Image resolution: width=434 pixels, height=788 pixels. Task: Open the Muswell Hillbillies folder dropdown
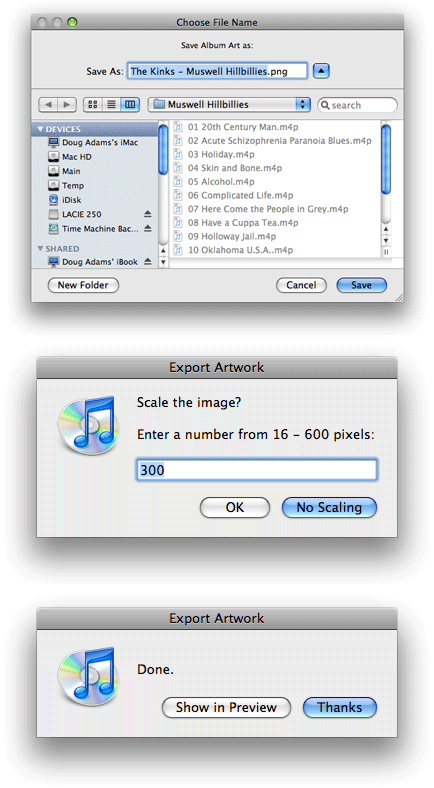pyautogui.click(x=230, y=105)
